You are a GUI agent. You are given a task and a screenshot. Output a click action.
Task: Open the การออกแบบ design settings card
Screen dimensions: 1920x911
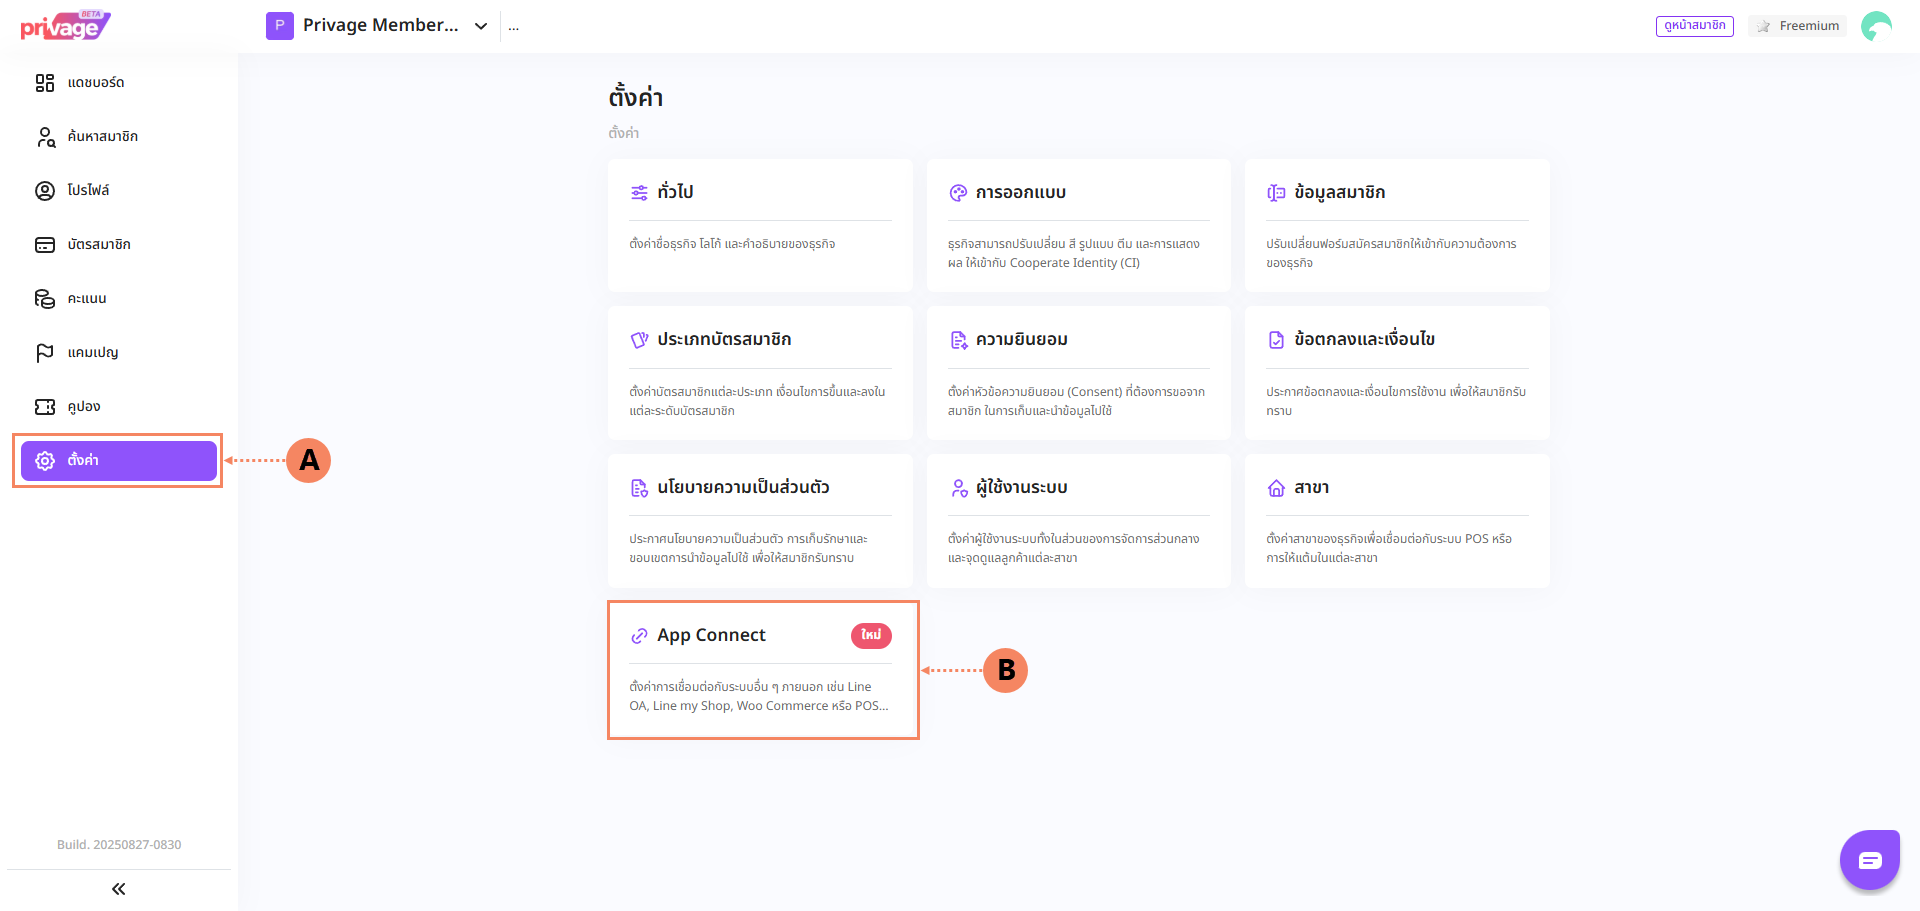pyautogui.click(x=1078, y=226)
